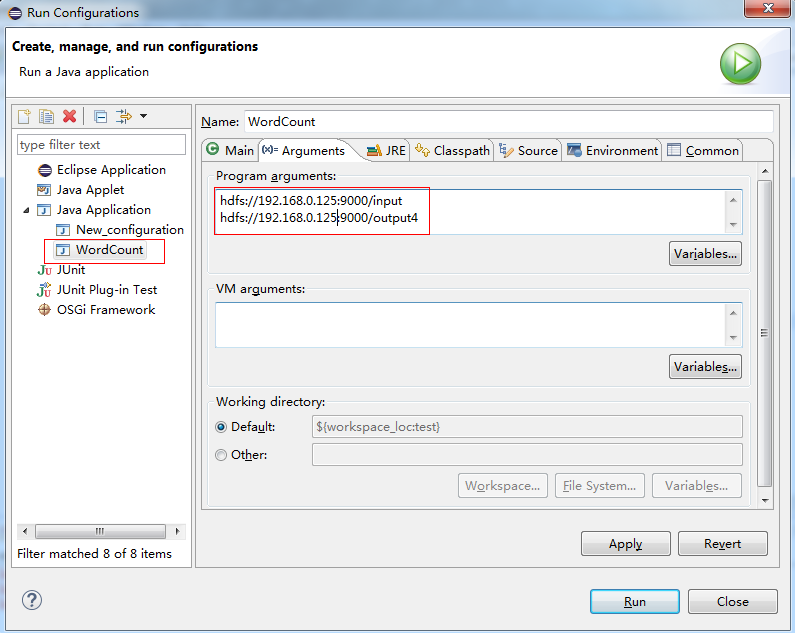Click the New launch configuration icon
The image size is (795, 633).
click(24, 117)
